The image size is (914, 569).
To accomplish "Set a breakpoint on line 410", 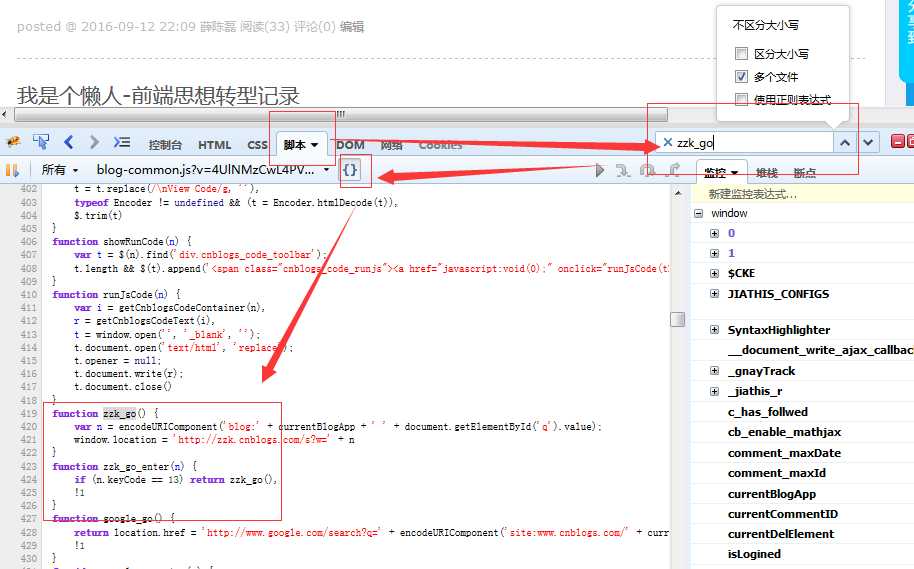I will tap(28, 294).
